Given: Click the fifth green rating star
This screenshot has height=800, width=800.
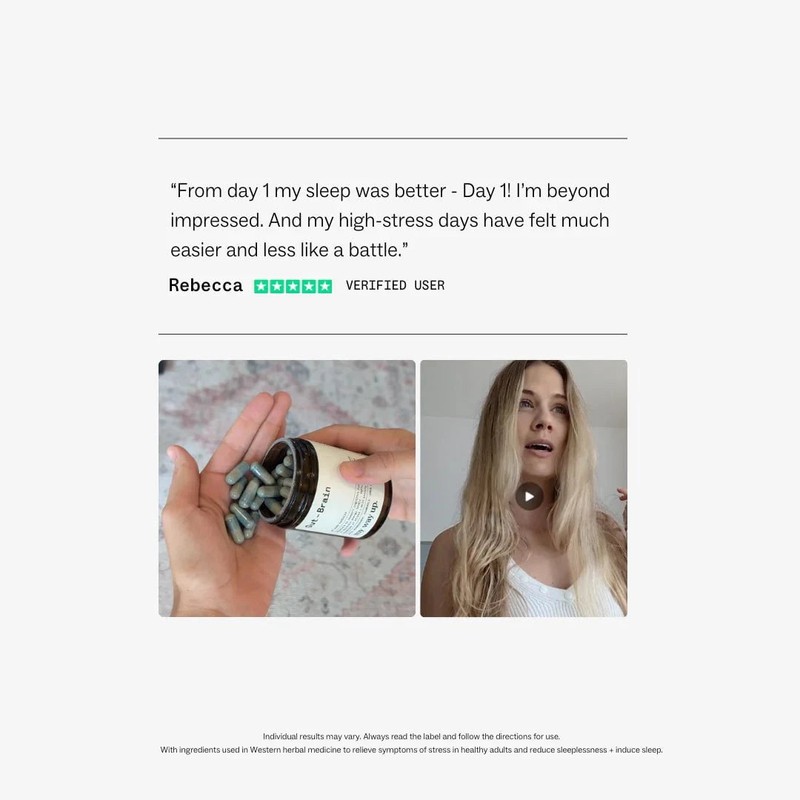Looking at the screenshot, I should [x=324, y=286].
